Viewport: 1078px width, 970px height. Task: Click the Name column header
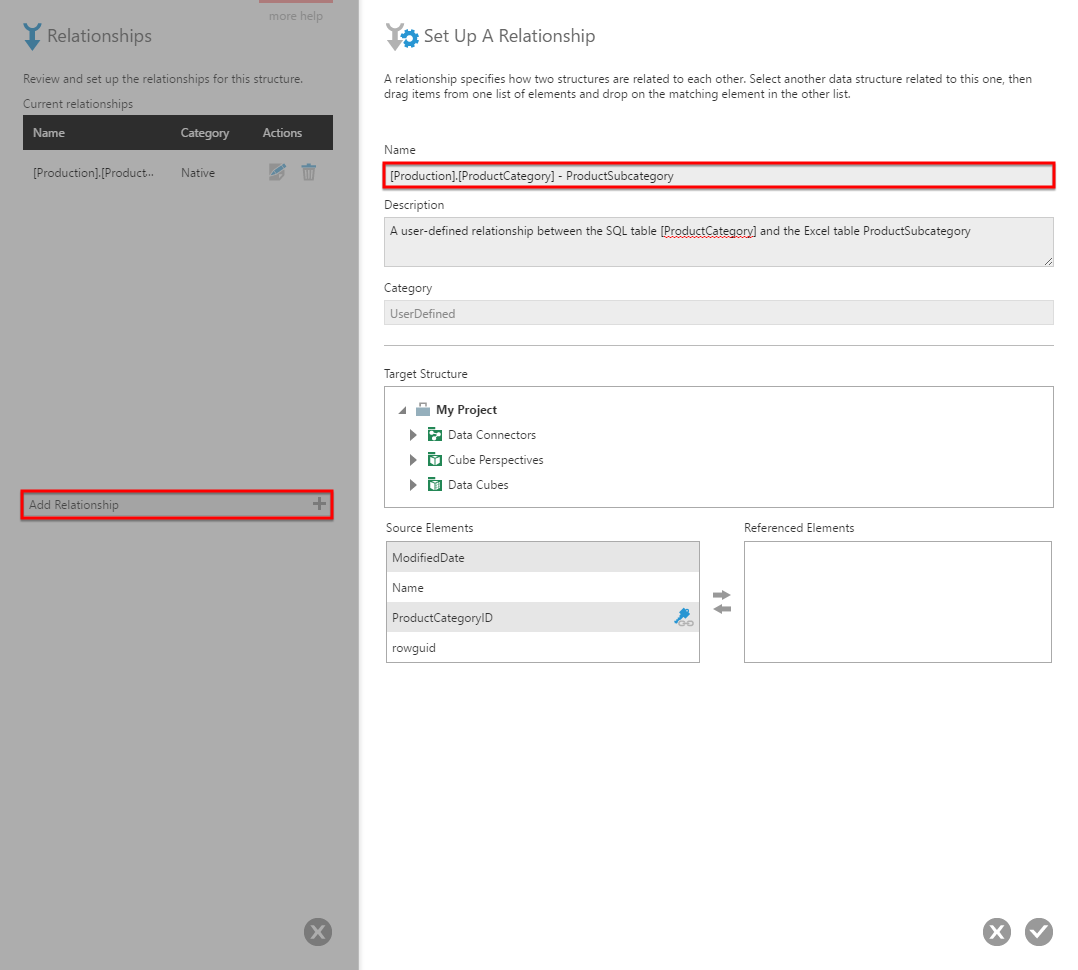coord(49,133)
